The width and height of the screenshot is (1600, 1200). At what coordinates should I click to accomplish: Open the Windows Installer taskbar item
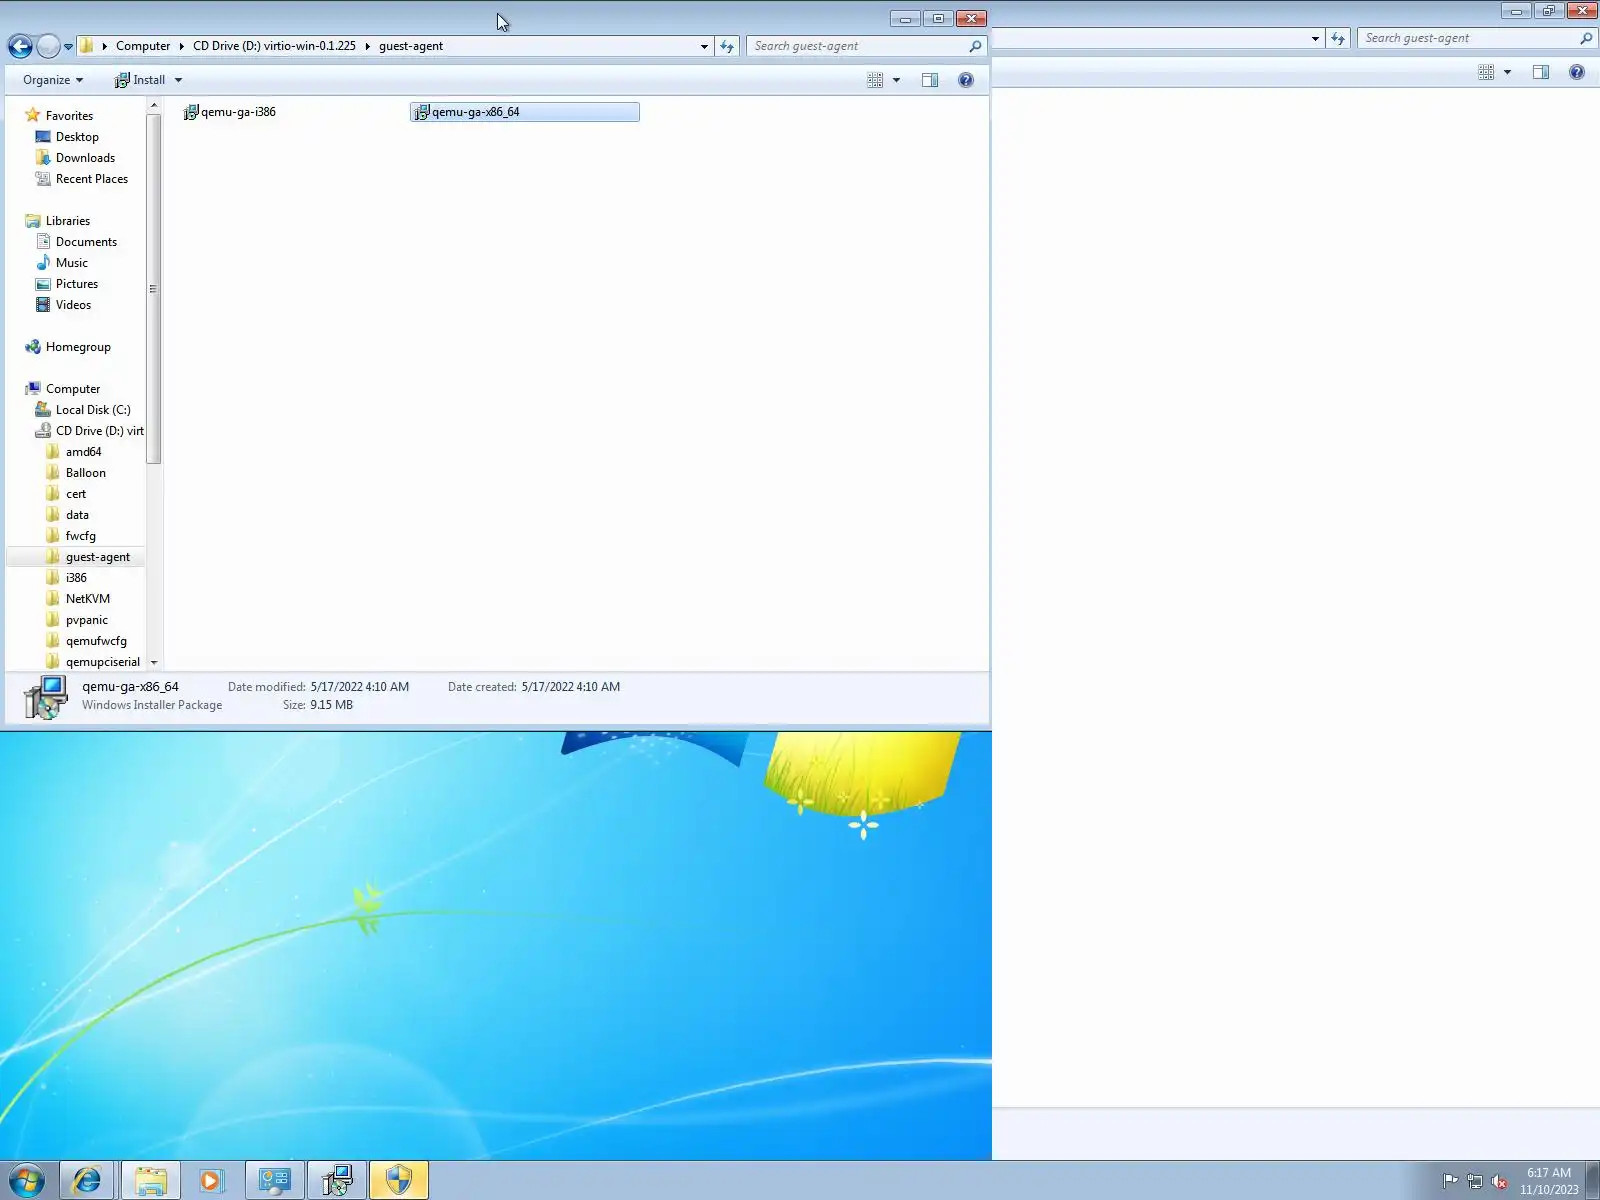(337, 1181)
